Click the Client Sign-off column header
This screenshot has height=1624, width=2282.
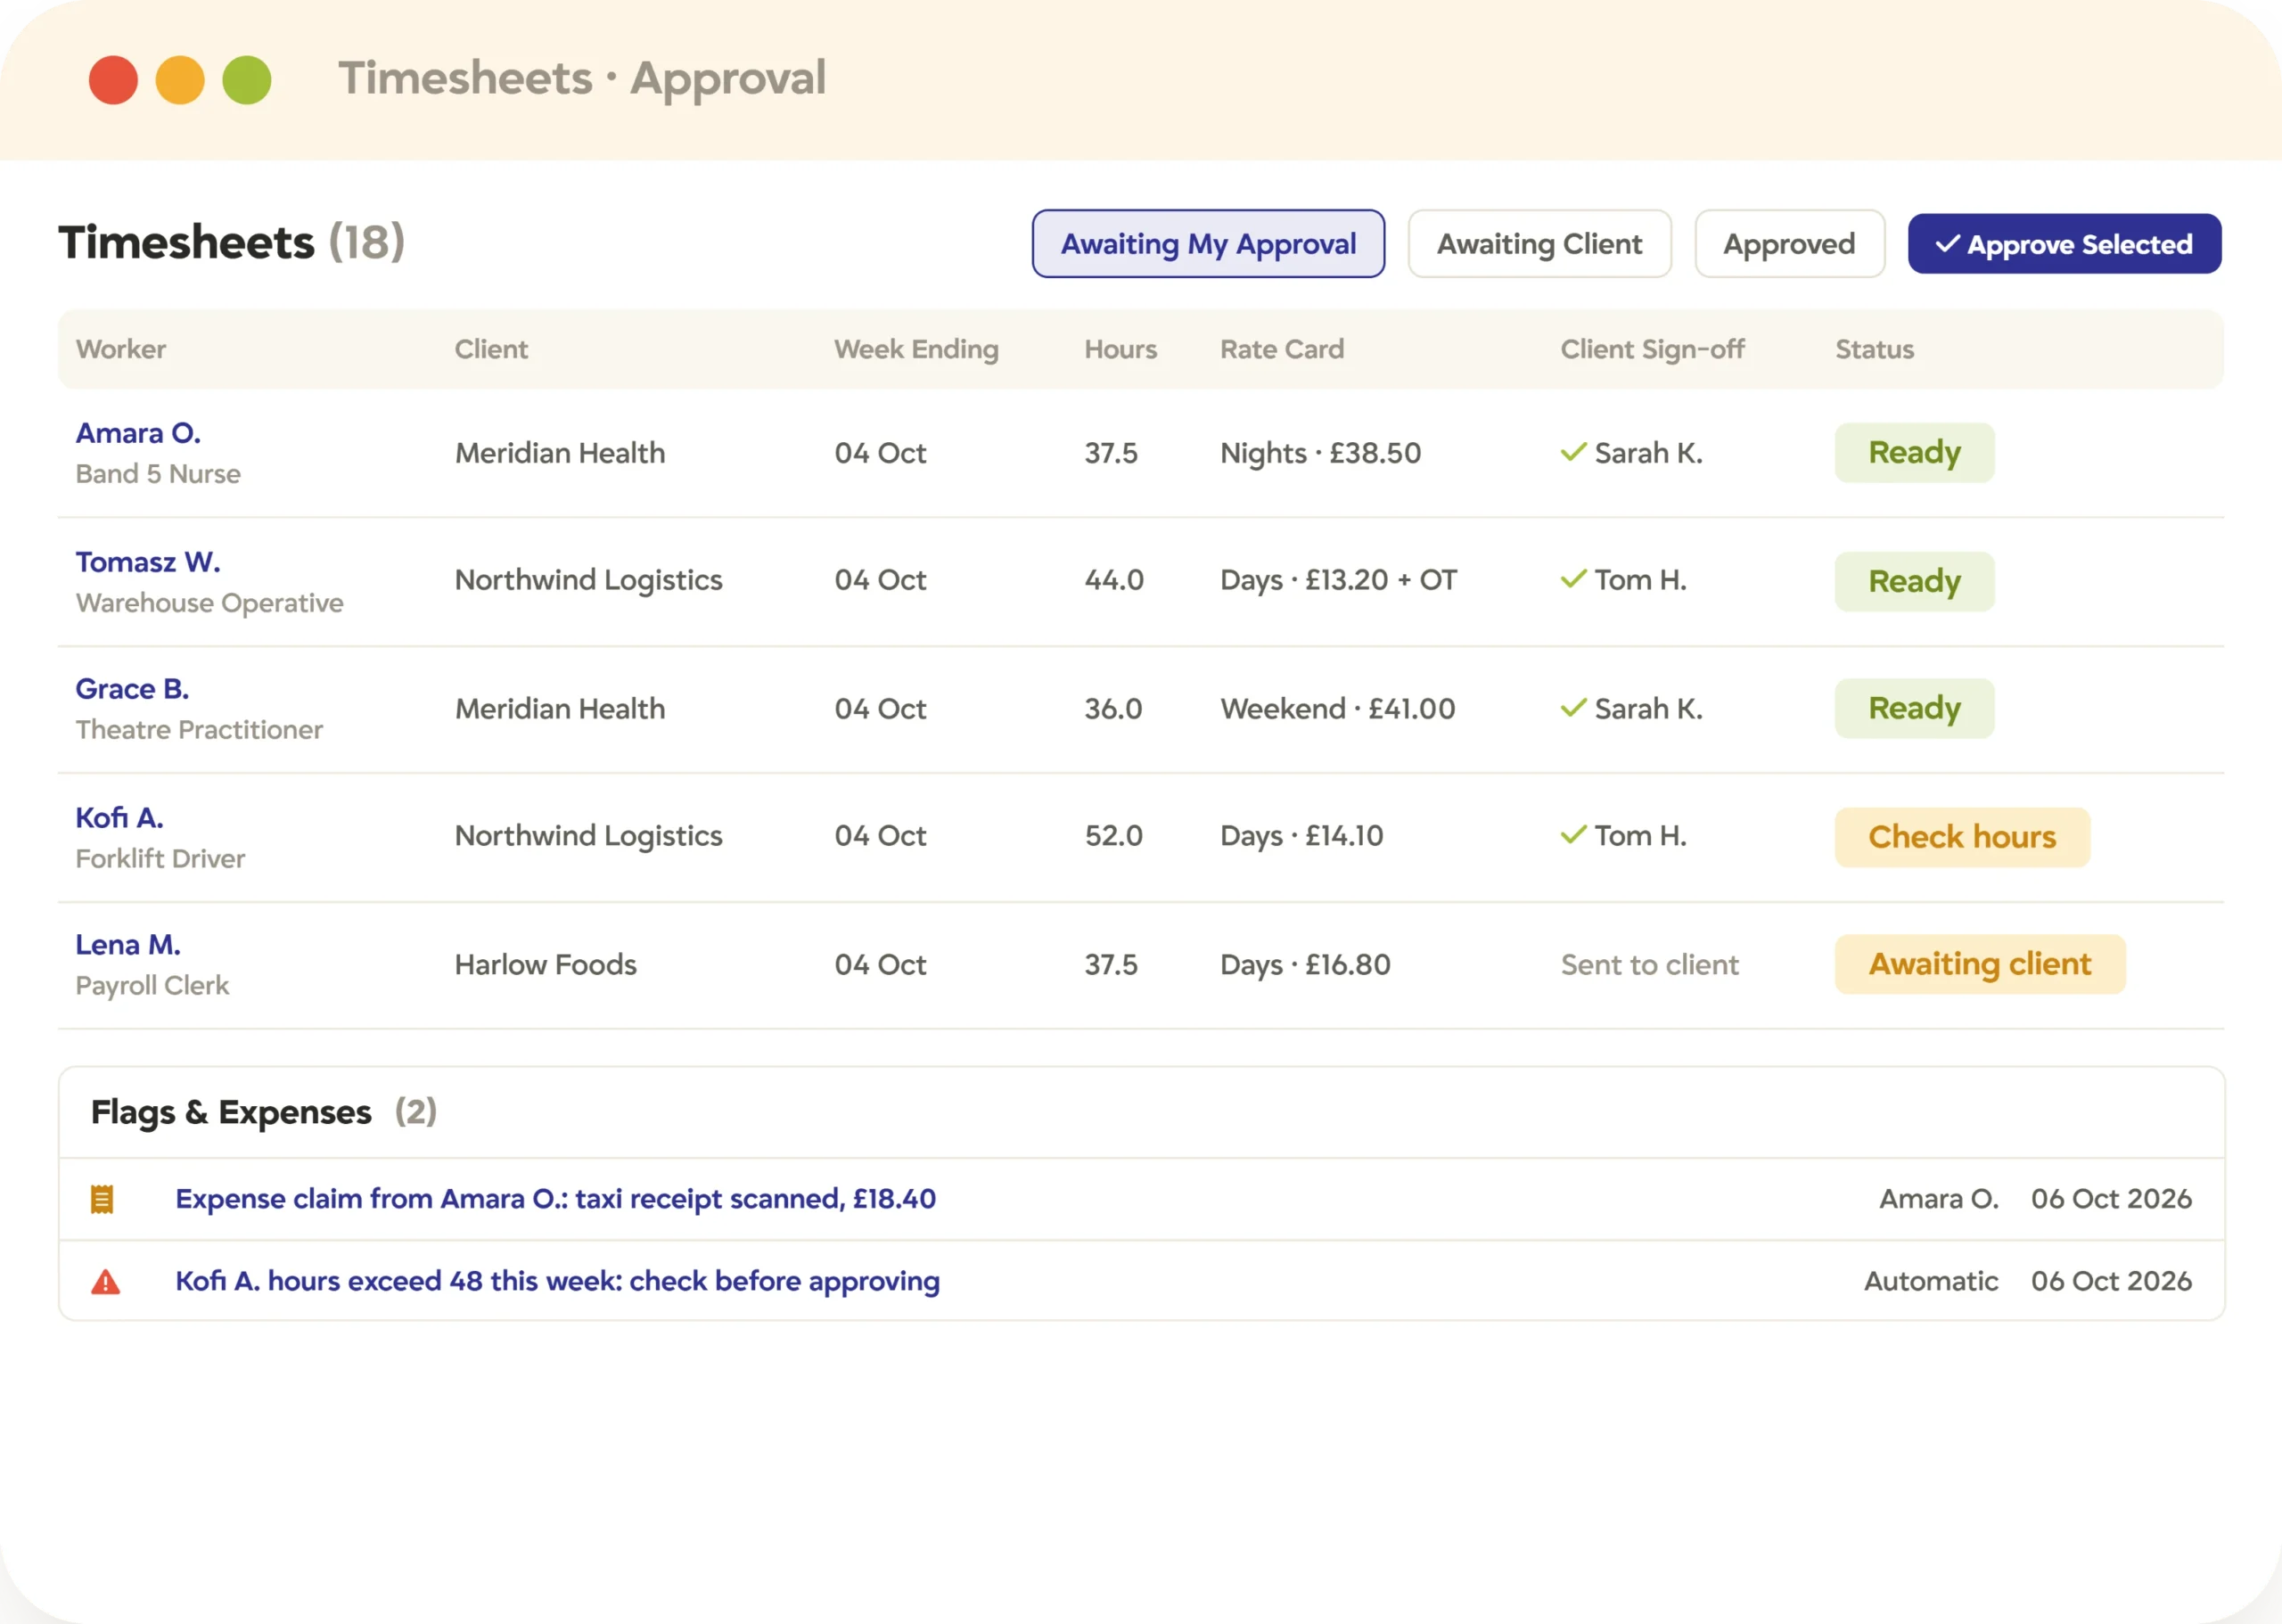pos(1652,349)
